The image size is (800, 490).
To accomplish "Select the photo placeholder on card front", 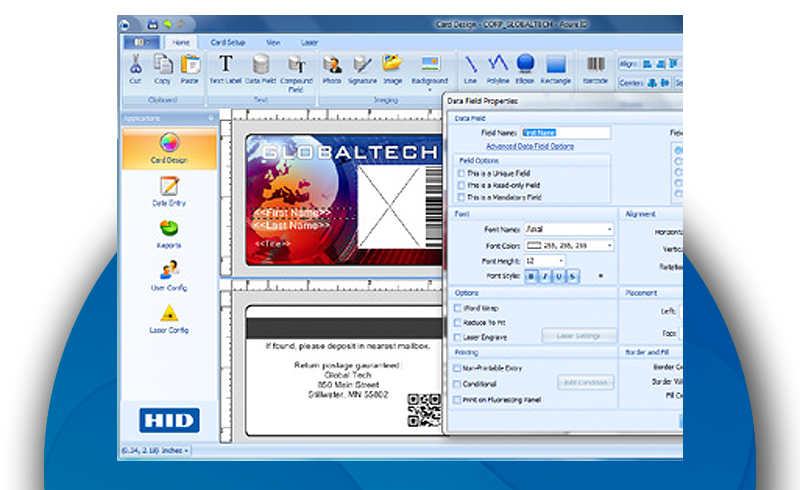I will pos(390,207).
